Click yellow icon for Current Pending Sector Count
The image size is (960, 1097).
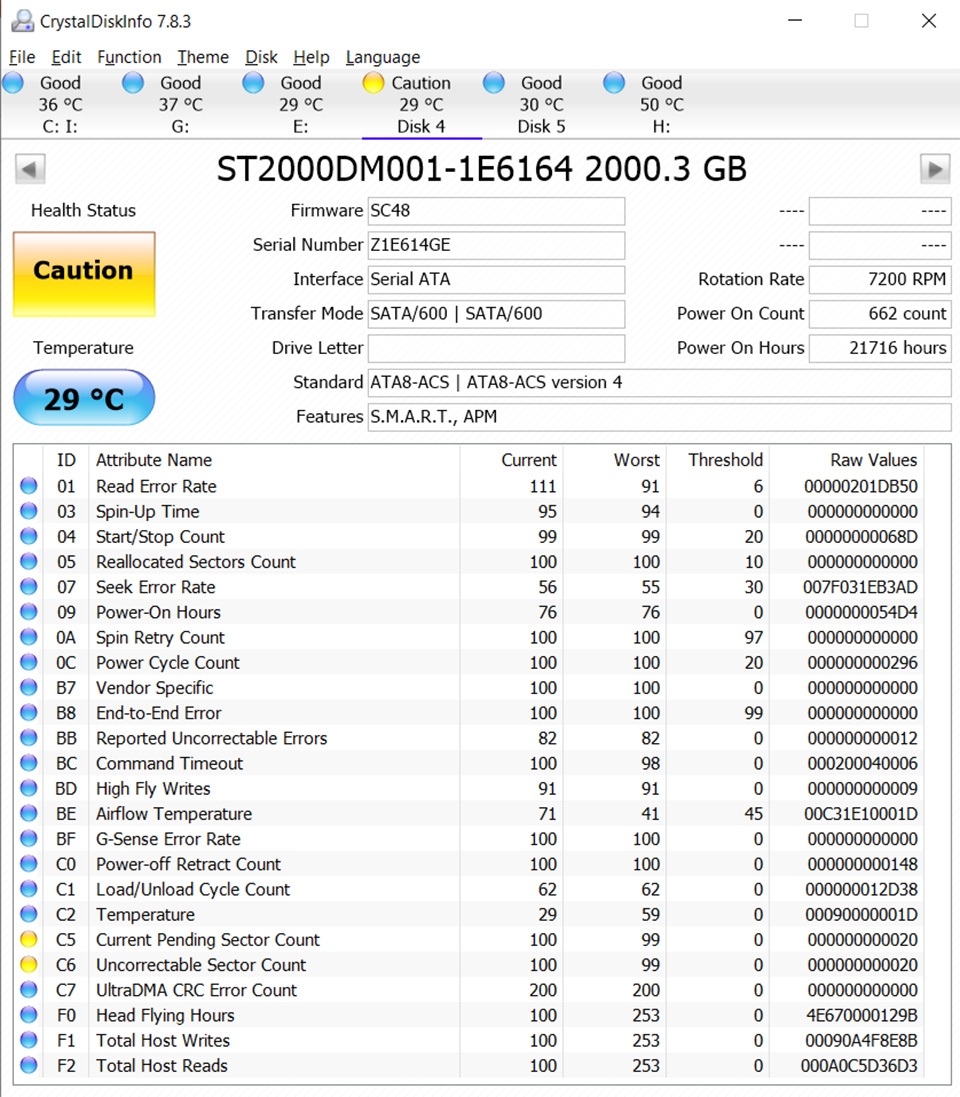(x=29, y=940)
